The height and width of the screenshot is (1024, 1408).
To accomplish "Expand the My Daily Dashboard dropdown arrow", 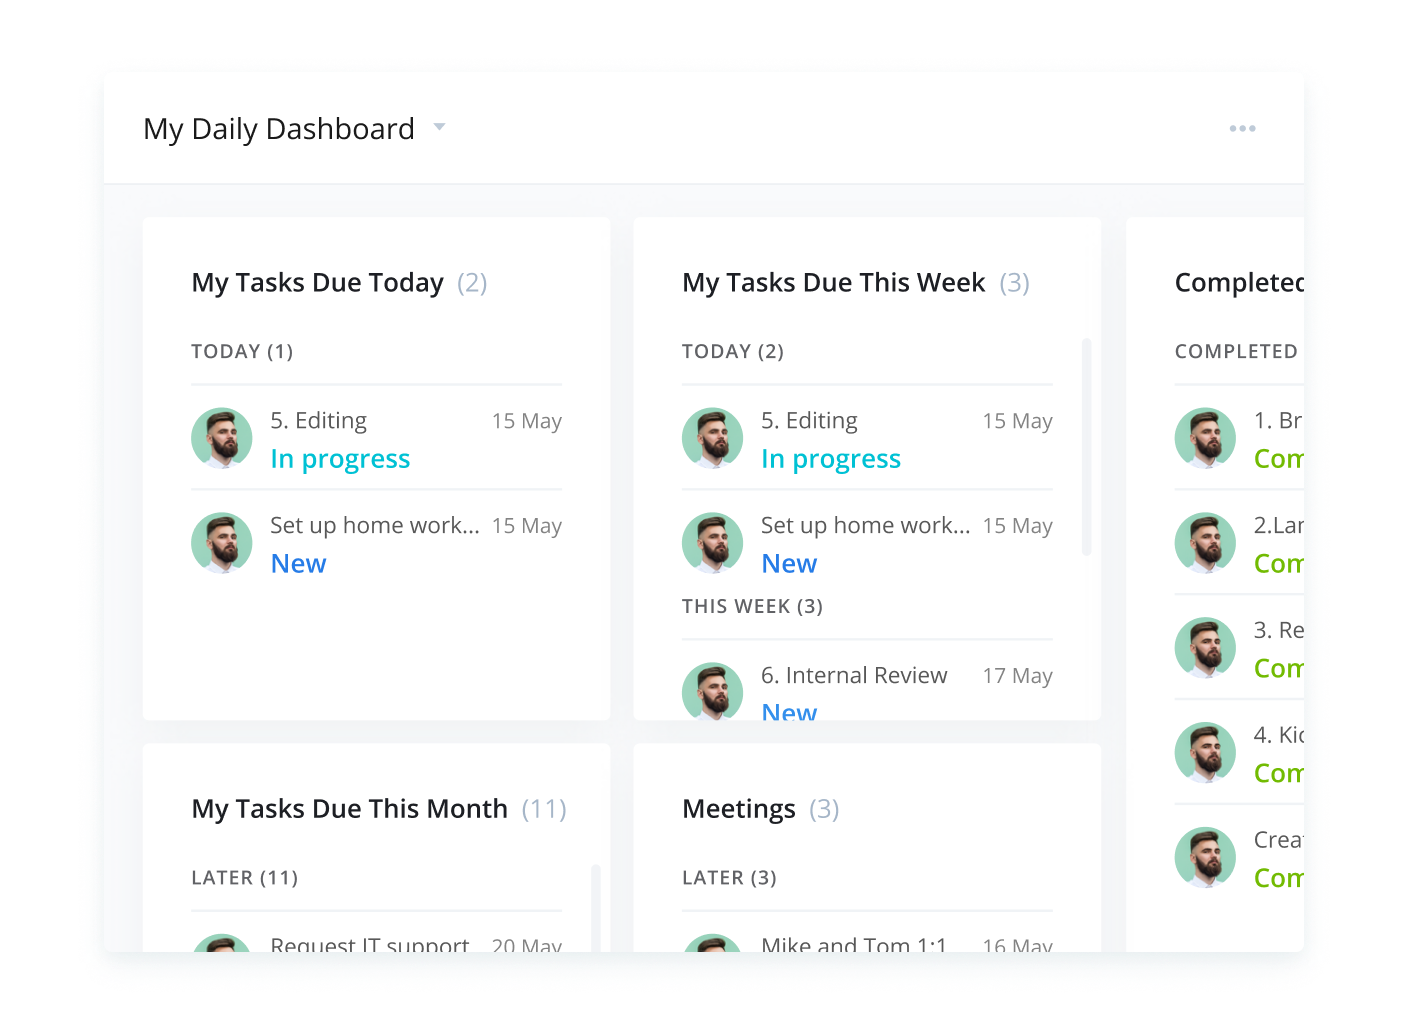I will [439, 128].
